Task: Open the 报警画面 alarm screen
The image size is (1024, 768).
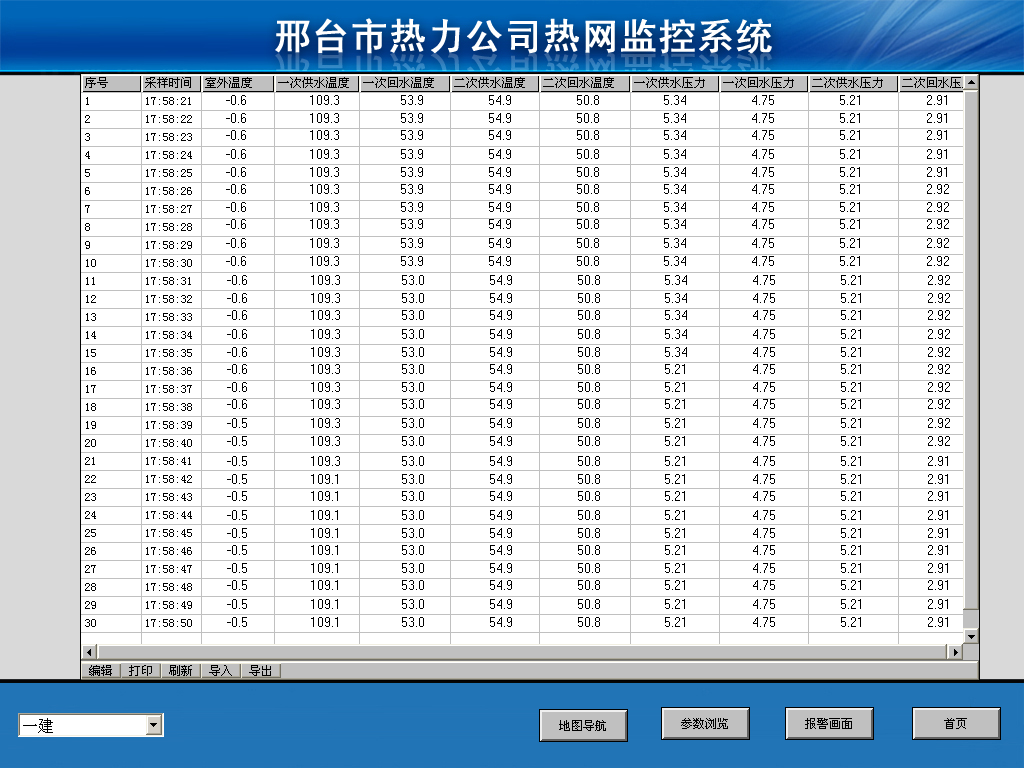Action: [828, 724]
